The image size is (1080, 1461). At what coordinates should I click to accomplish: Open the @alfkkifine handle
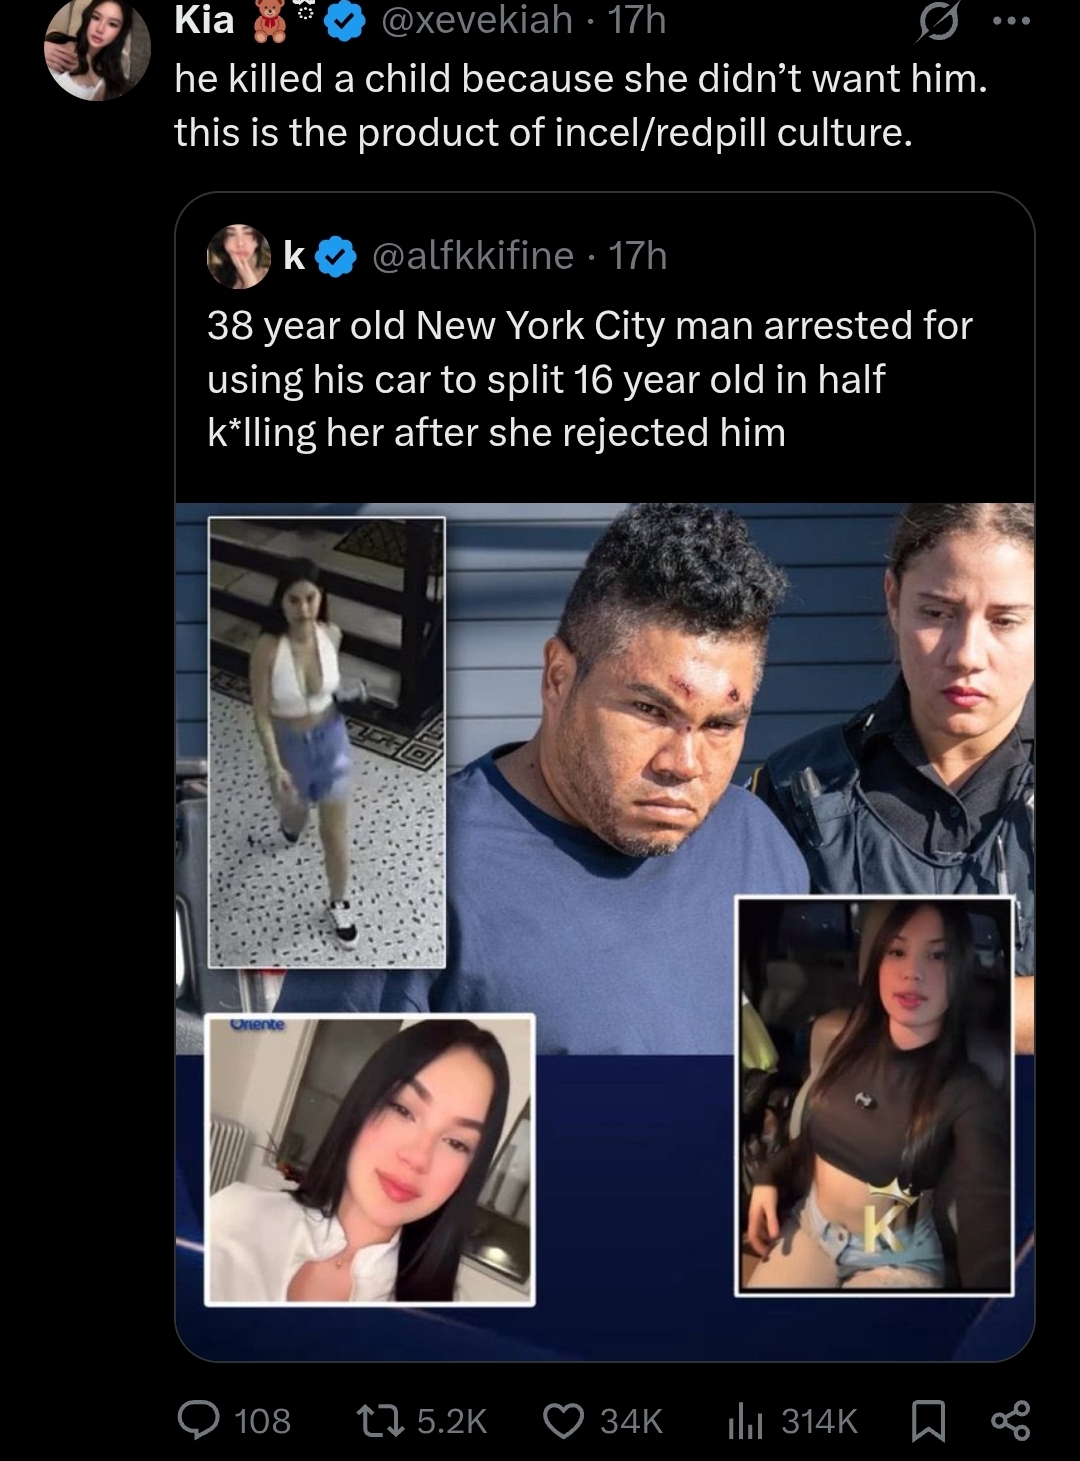tap(473, 257)
